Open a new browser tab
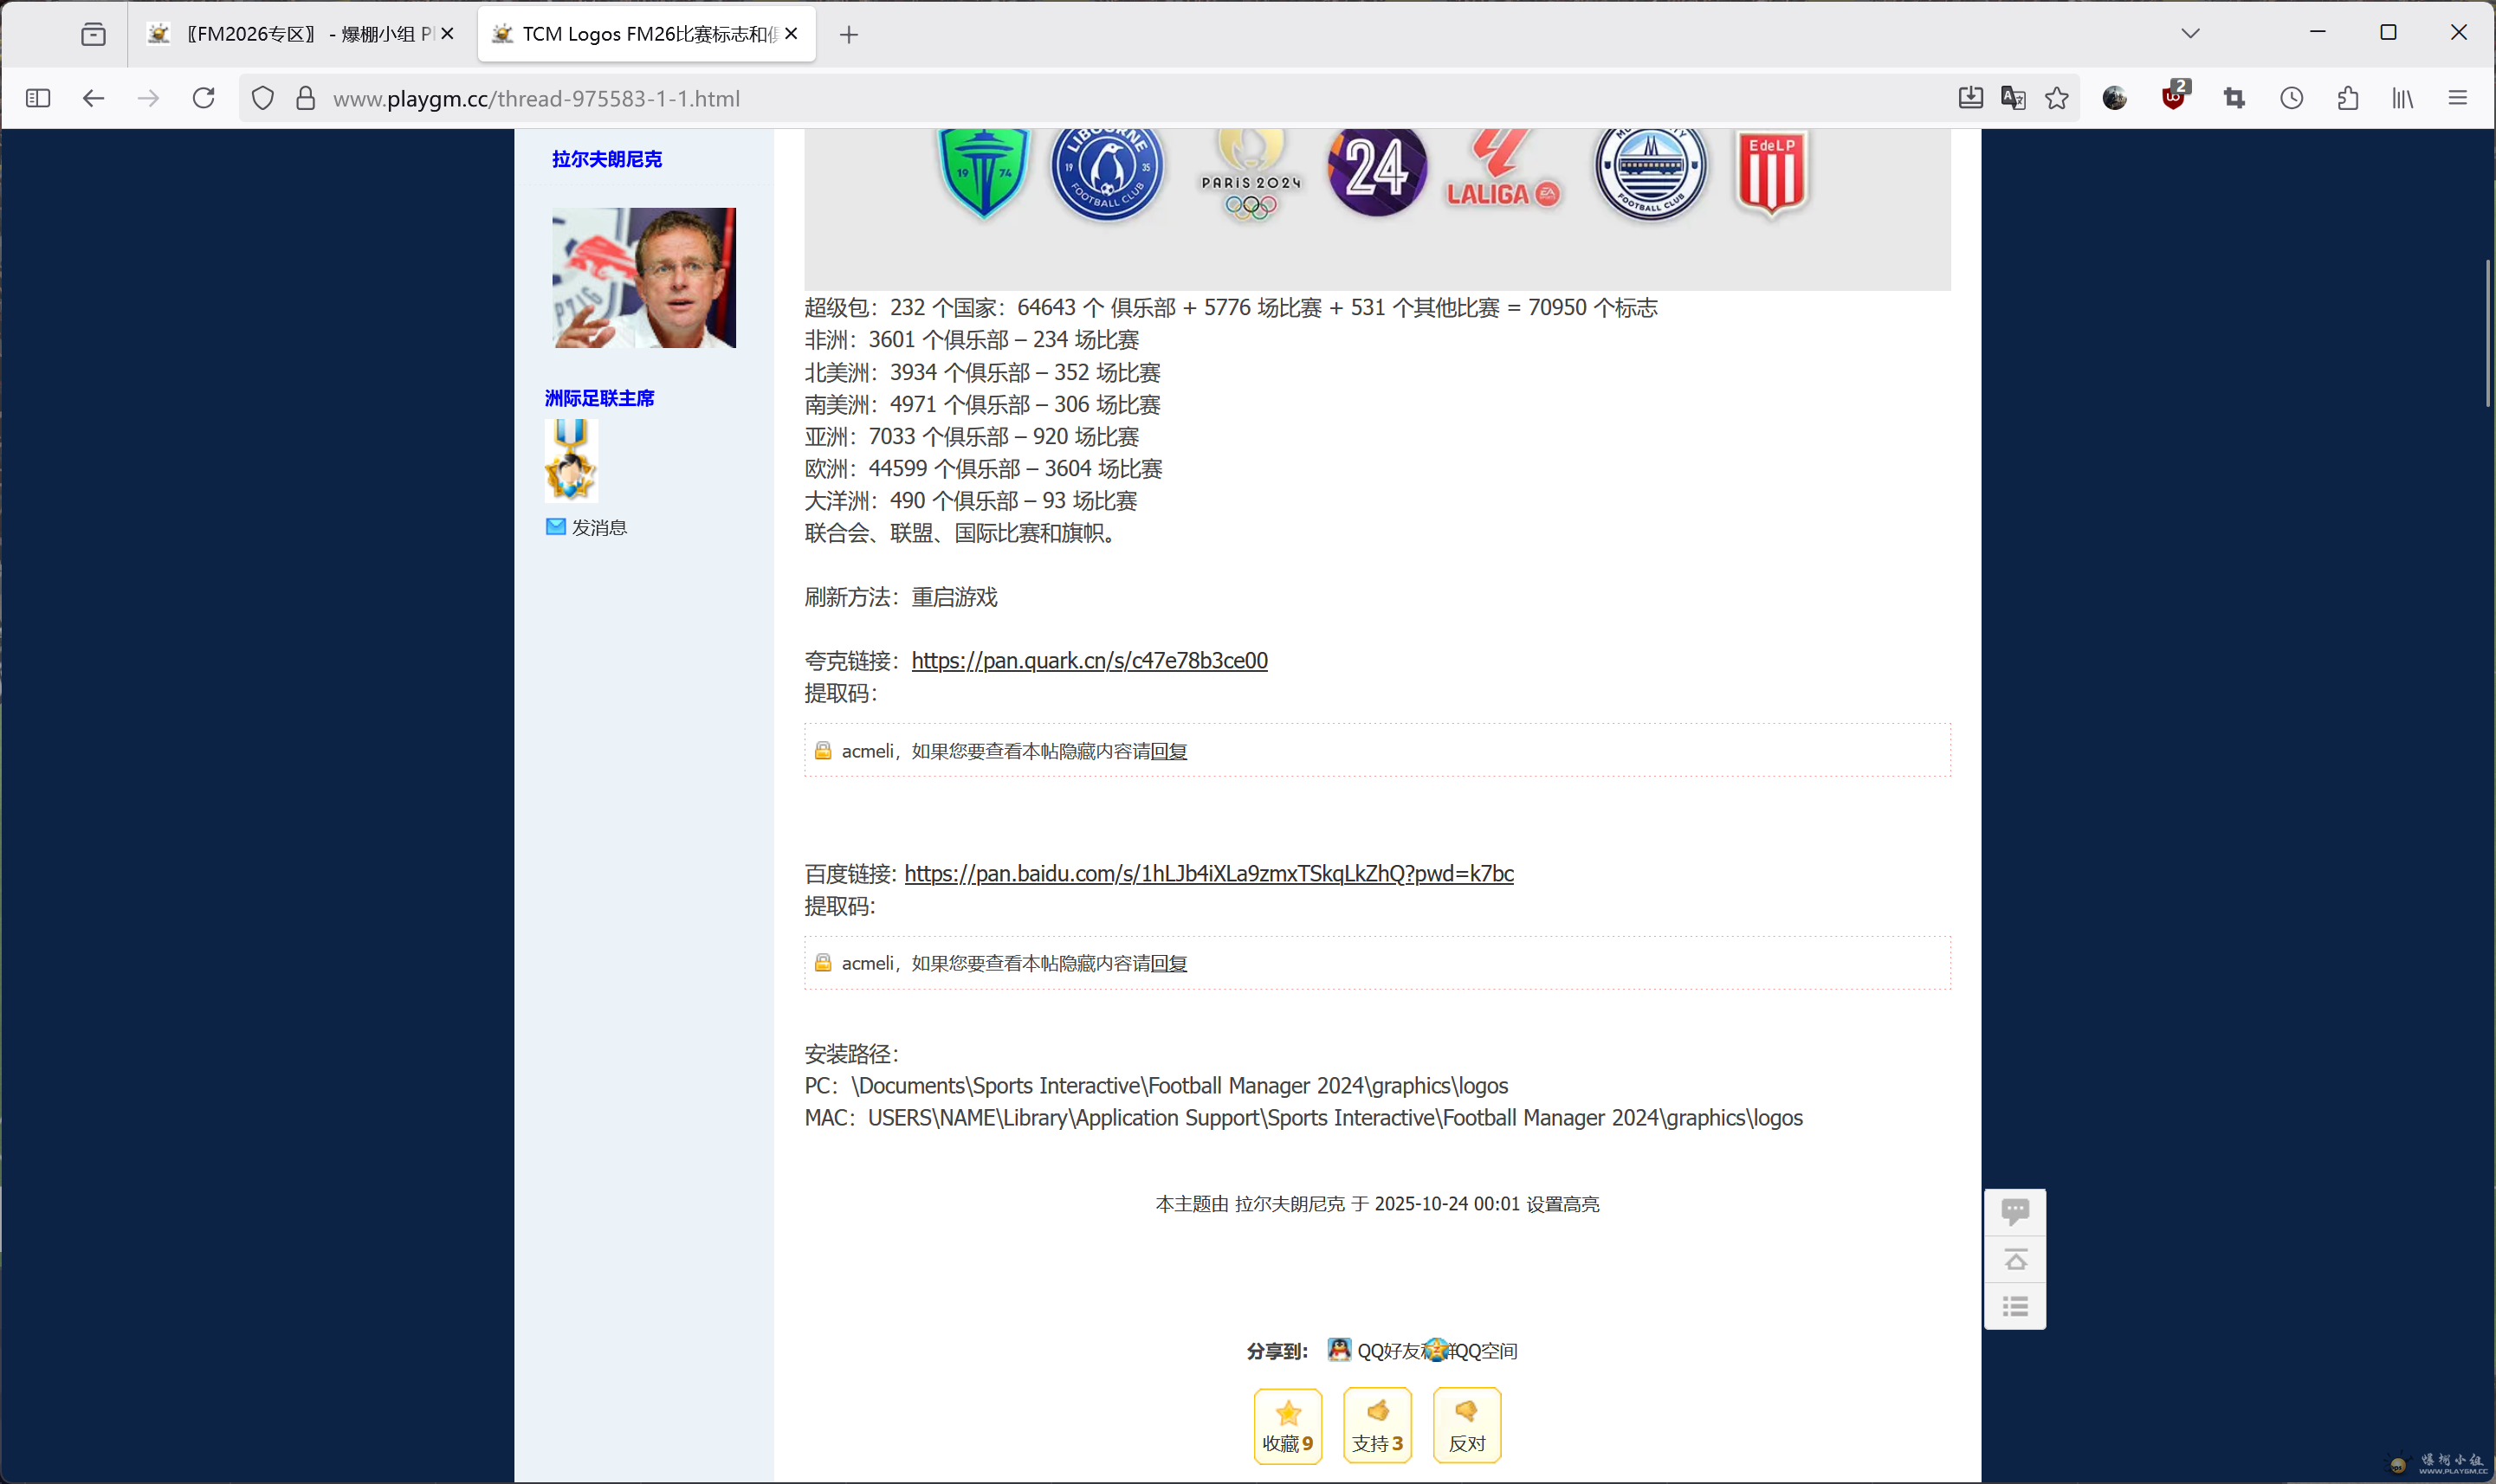The height and width of the screenshot is (1484, 2496). point(849,35)
